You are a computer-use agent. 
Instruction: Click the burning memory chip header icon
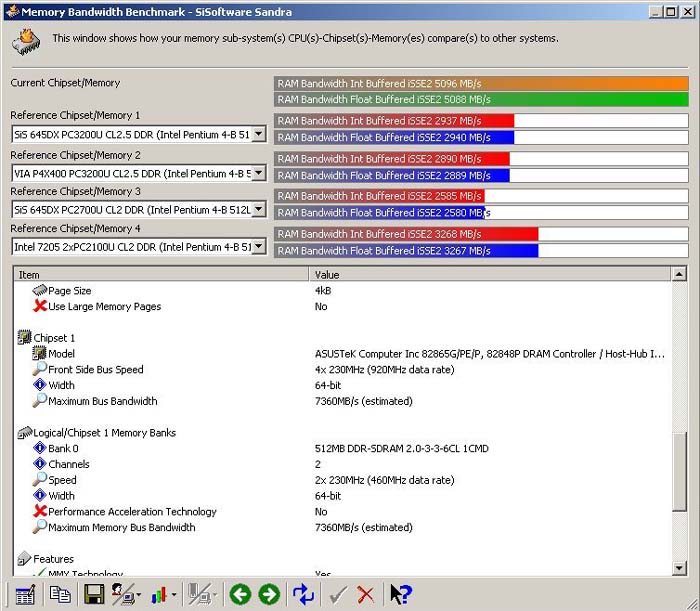26,42
